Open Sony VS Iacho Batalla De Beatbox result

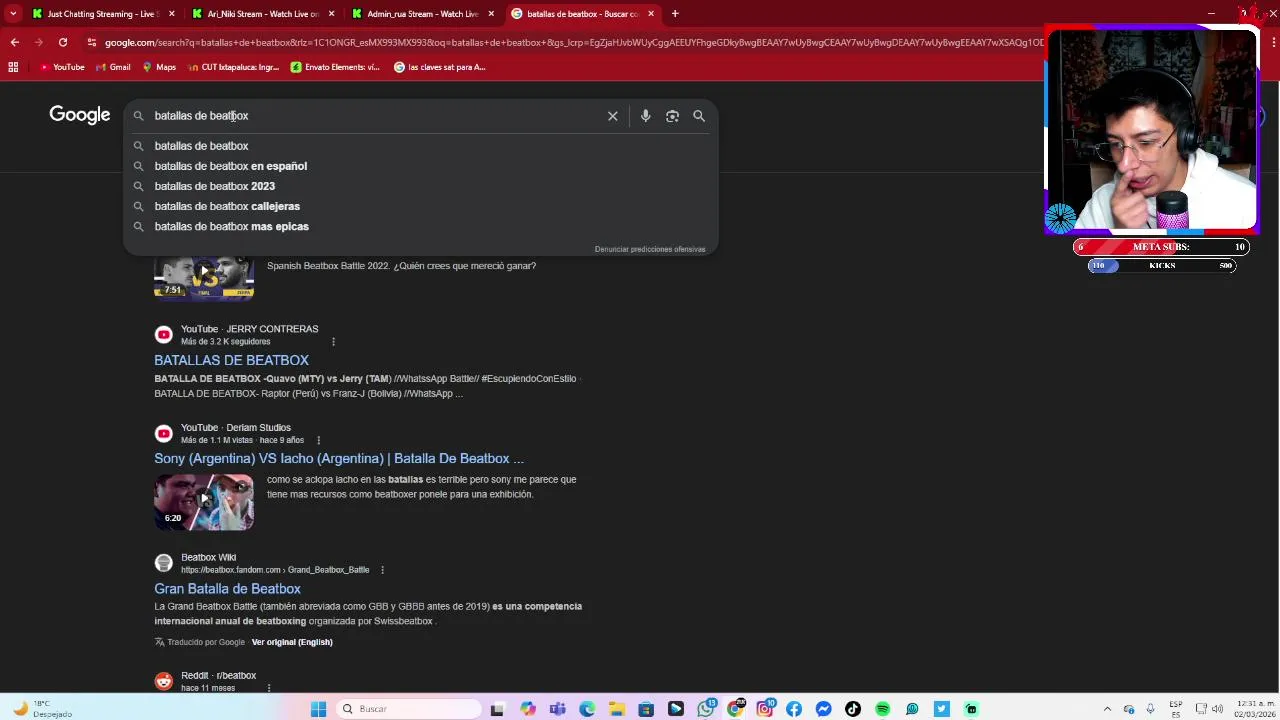(339, 458)
